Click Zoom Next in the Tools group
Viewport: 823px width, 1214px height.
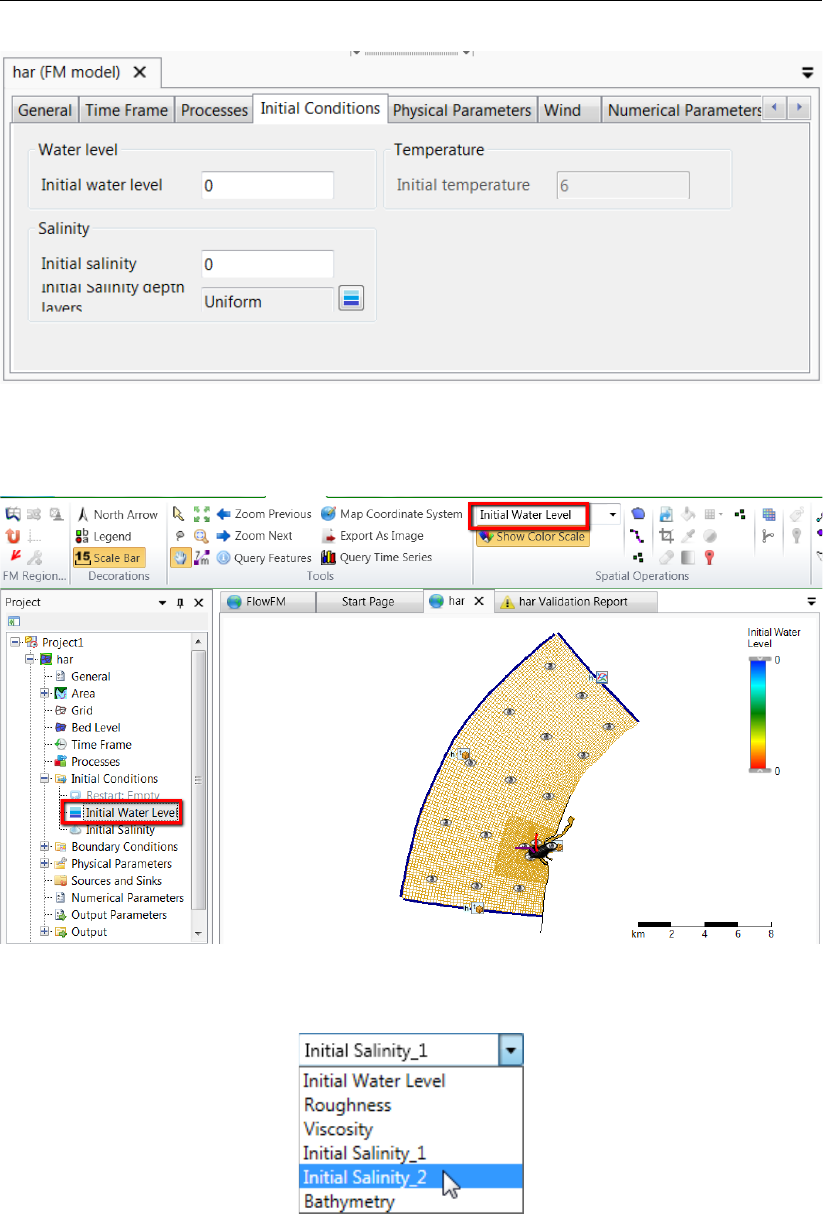click(x=255, y=536)
